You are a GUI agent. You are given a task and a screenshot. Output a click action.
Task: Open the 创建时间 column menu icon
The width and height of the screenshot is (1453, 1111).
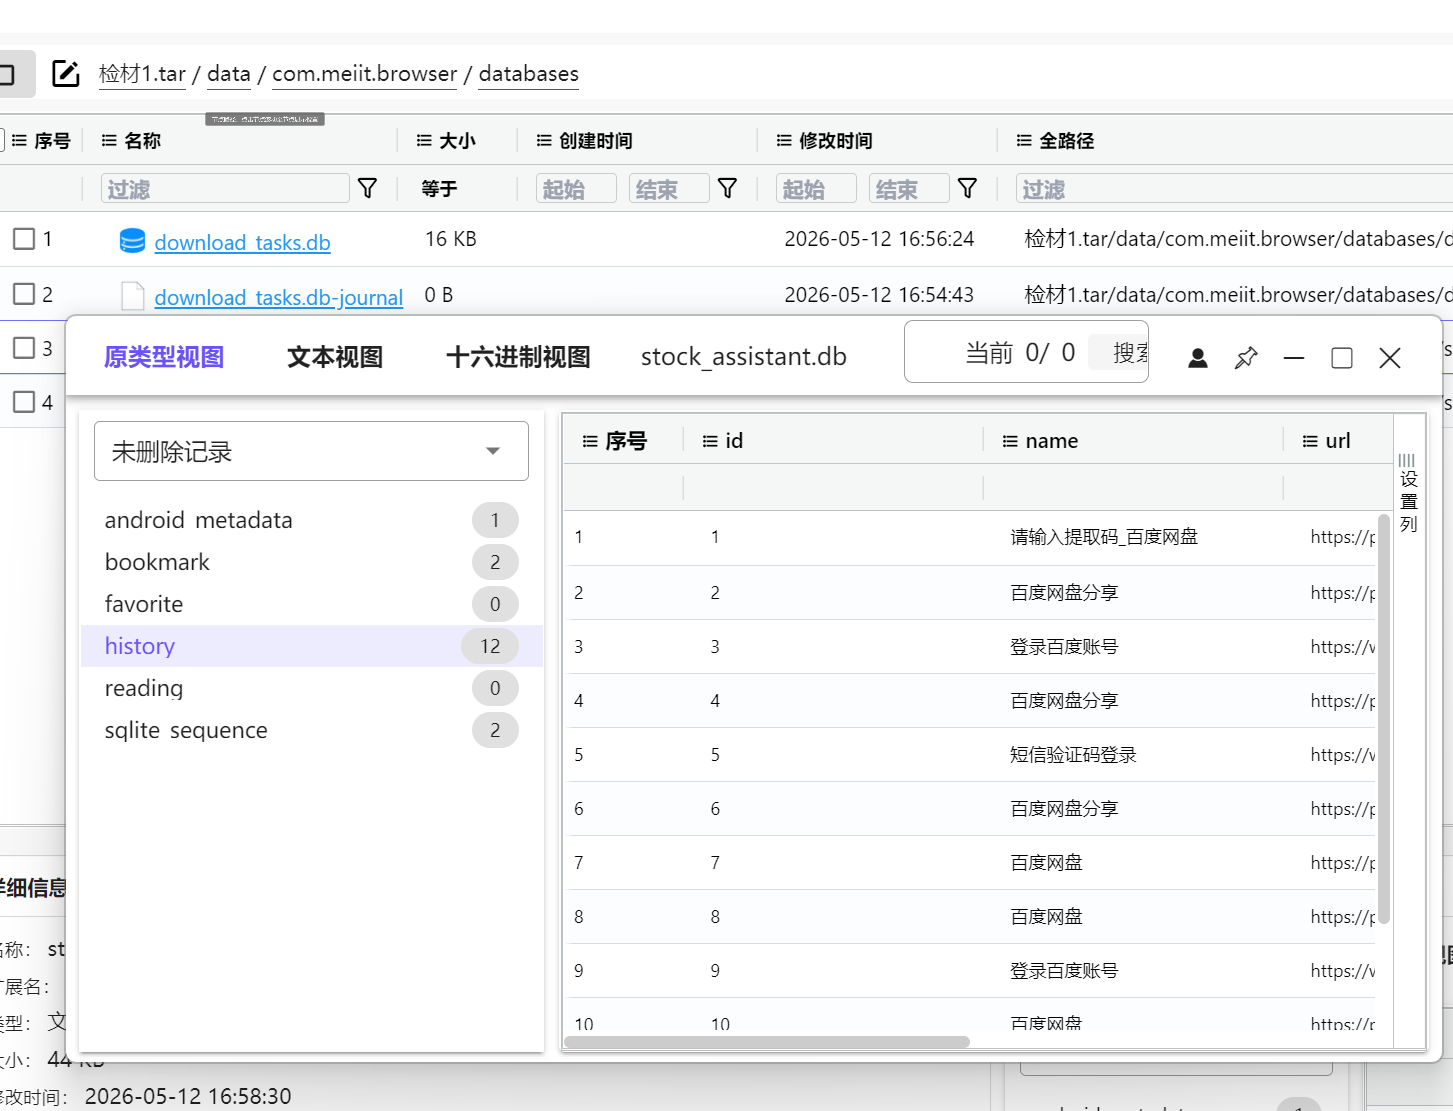(544, 141)
